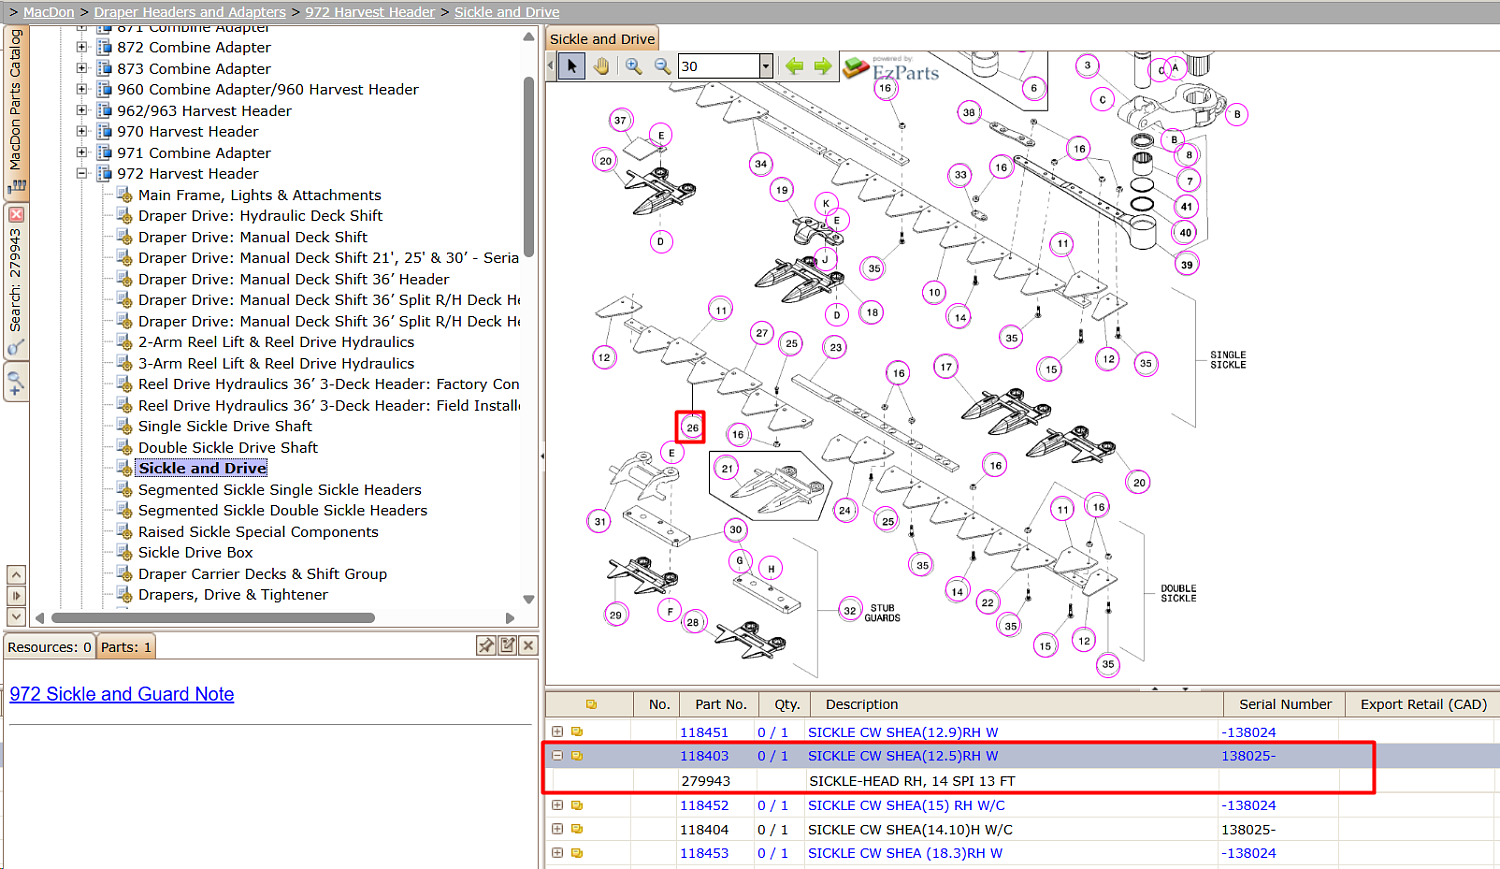The height and width of the screenshot is (869, 1500).
Task: Expand the part 118451 row
Action: 557,732
